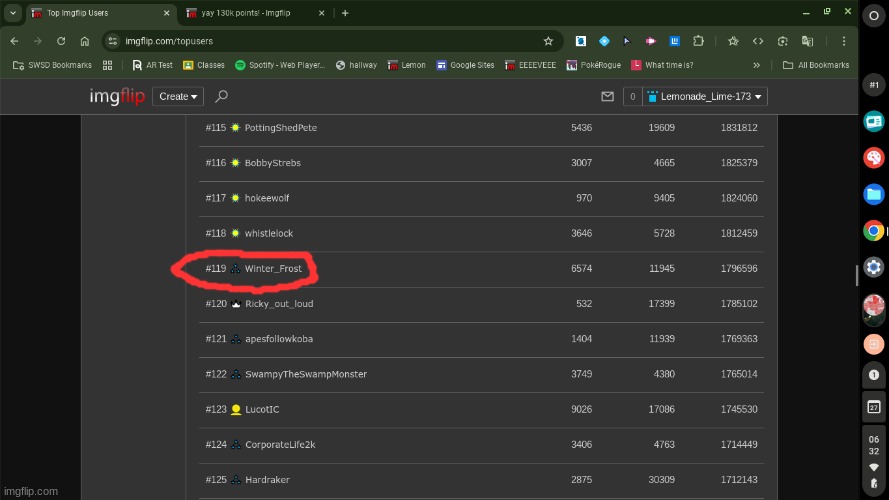Open the Lemon bookmark
The height and width of the screenshot is (500, 889).
tap(407, 65)
